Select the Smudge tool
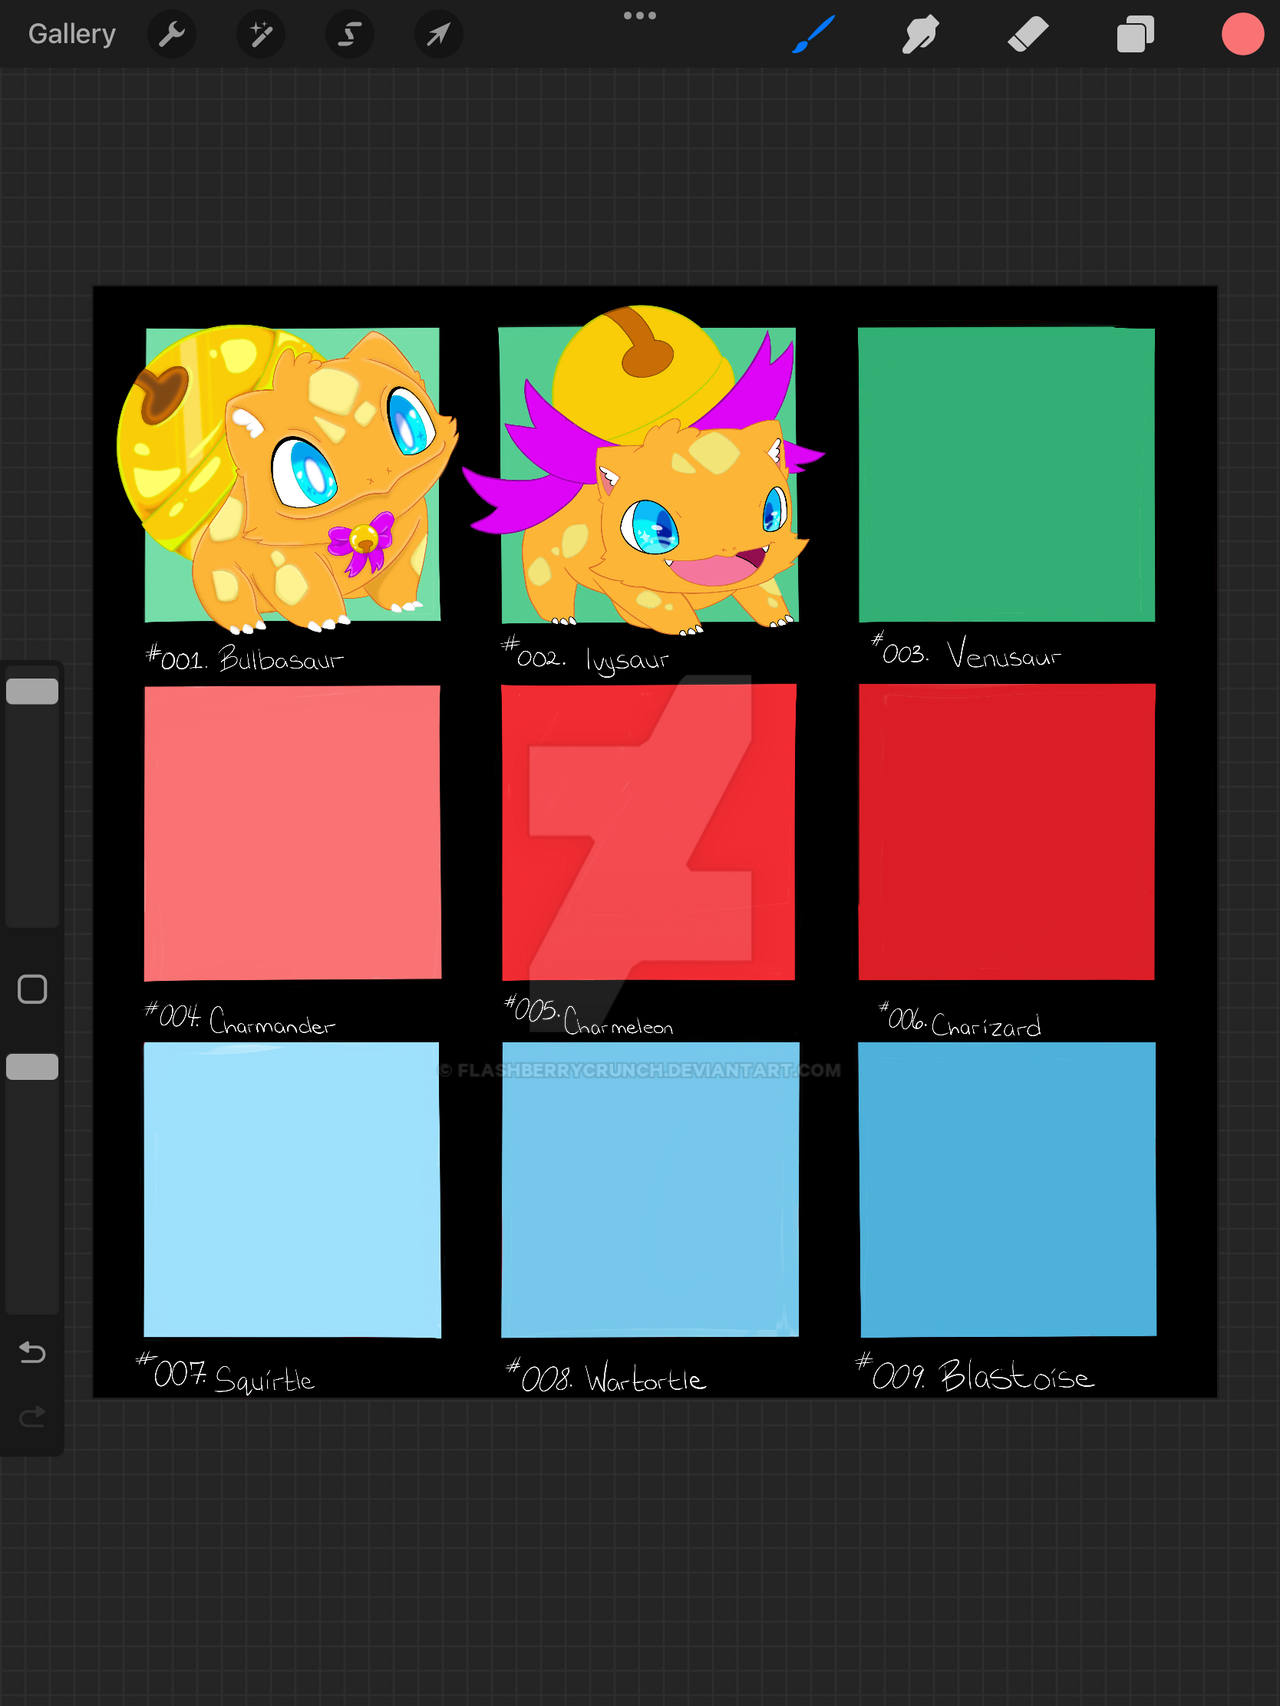The height and width of the screenshot is (1706, 1280). [920, 34]
